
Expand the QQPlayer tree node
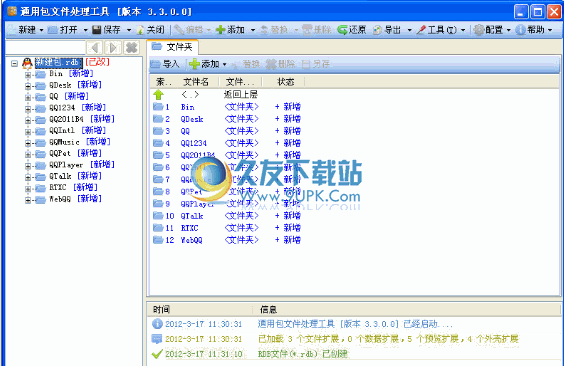click(x=28, y=166)
